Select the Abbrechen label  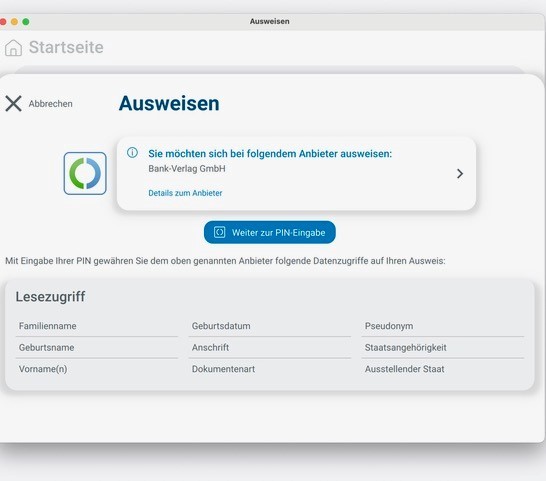click(50, 104)
